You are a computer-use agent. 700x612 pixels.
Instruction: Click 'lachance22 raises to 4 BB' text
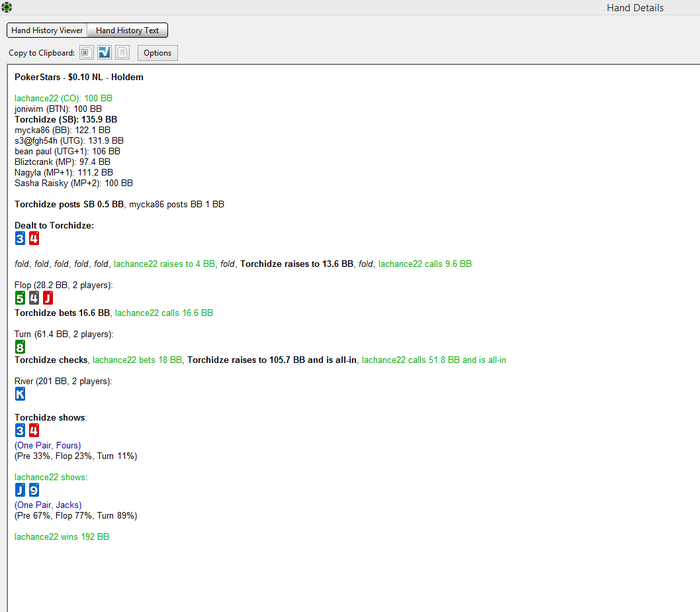point(164,264)
